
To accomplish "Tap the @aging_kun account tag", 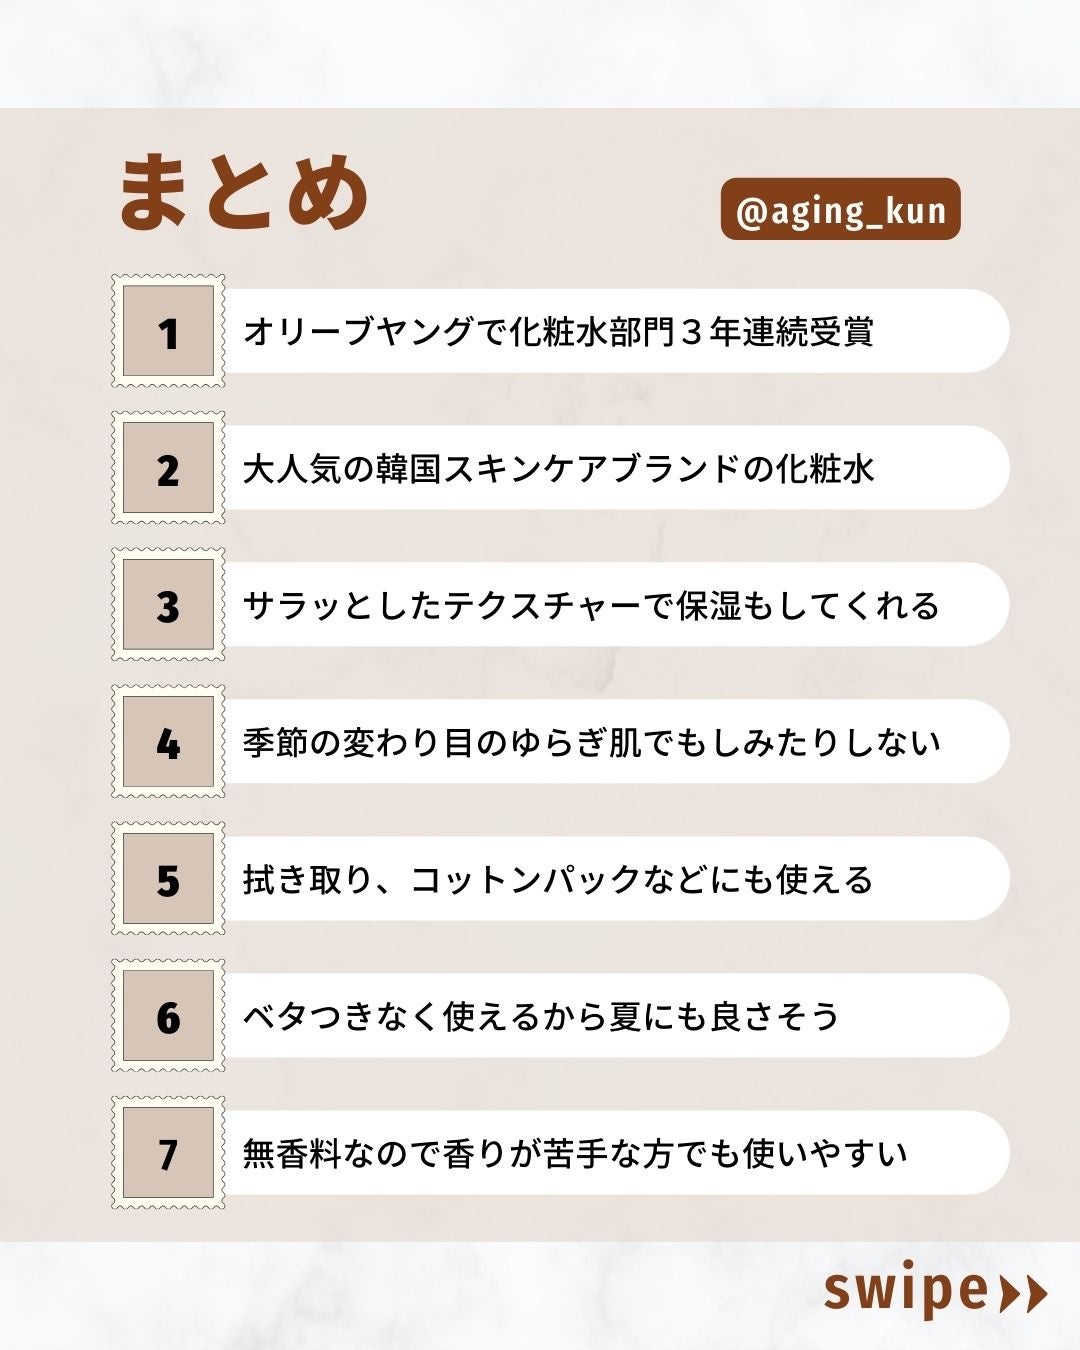I will point(840,210).
